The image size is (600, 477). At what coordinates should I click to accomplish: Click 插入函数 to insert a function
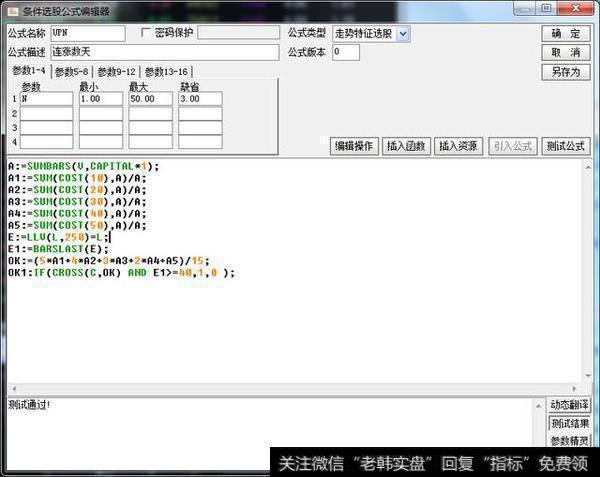pyautogui.click(x=406, y=146)
